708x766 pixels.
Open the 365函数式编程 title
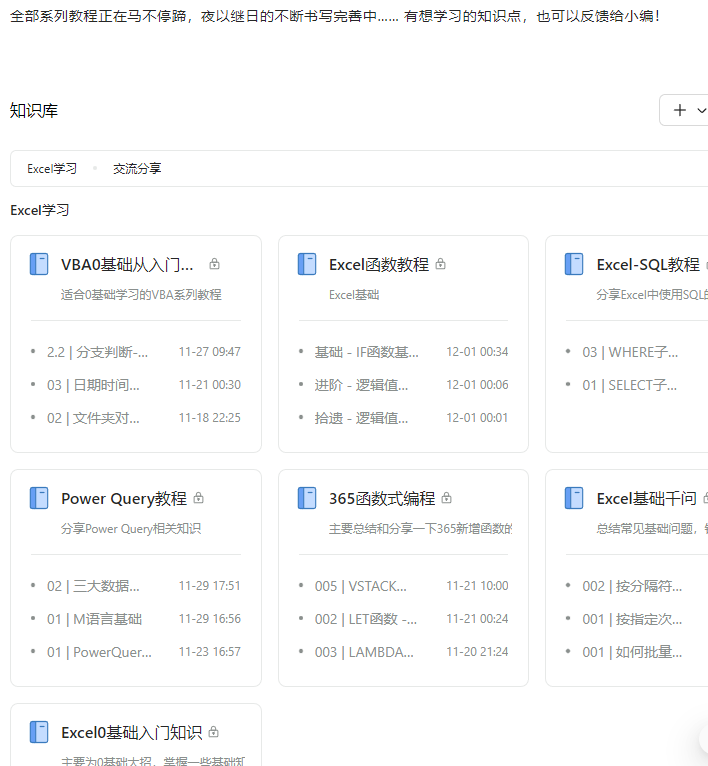coord(382,499)
